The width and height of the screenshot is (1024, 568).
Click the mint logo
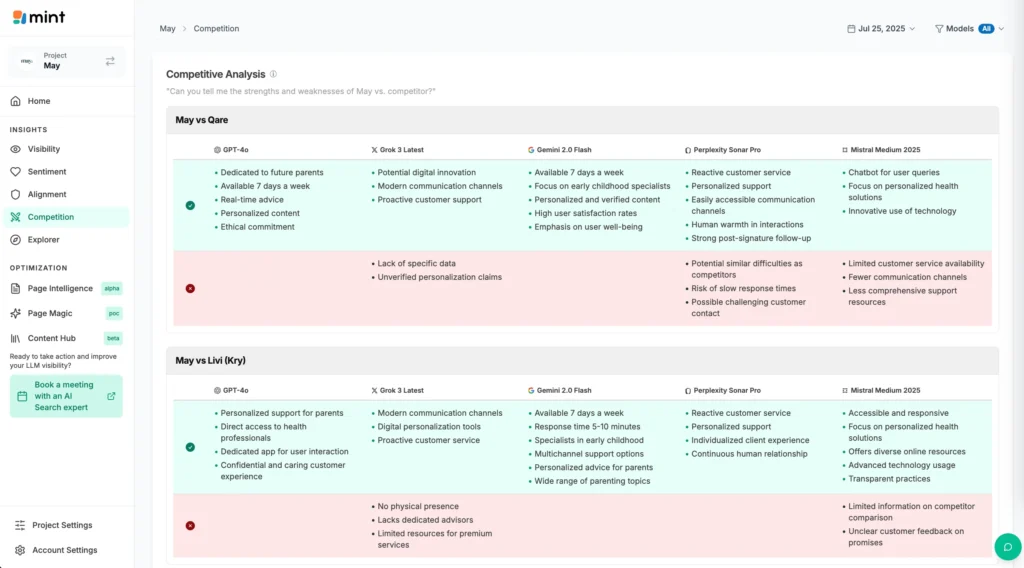[38, 17]
